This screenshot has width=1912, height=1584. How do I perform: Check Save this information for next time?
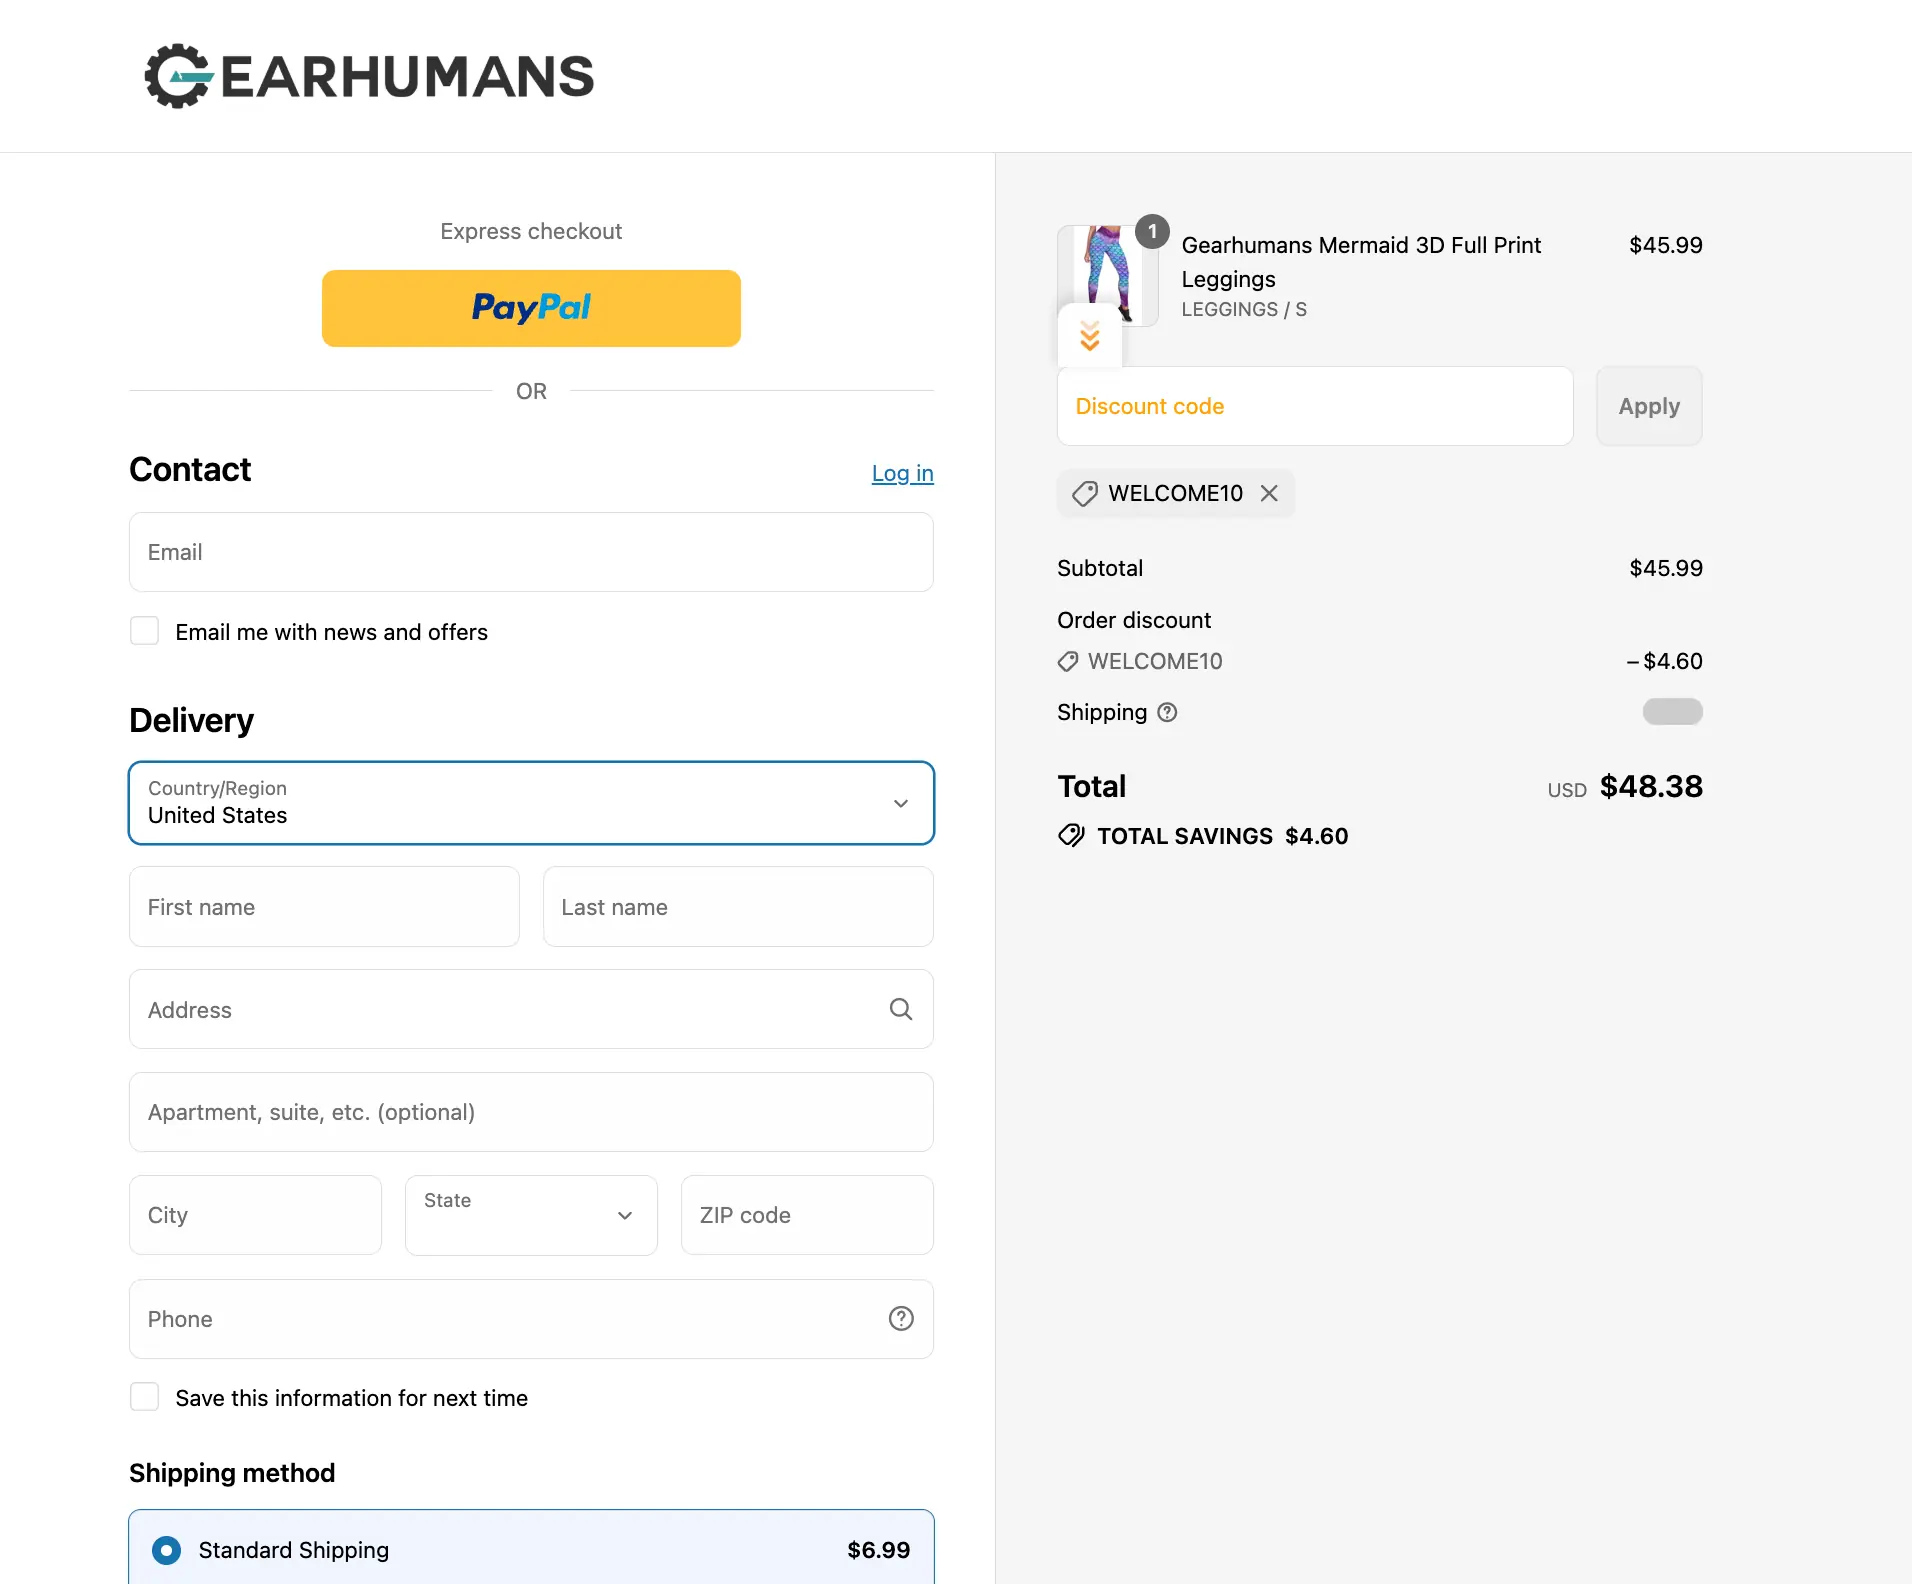[x=145, y=1397]
